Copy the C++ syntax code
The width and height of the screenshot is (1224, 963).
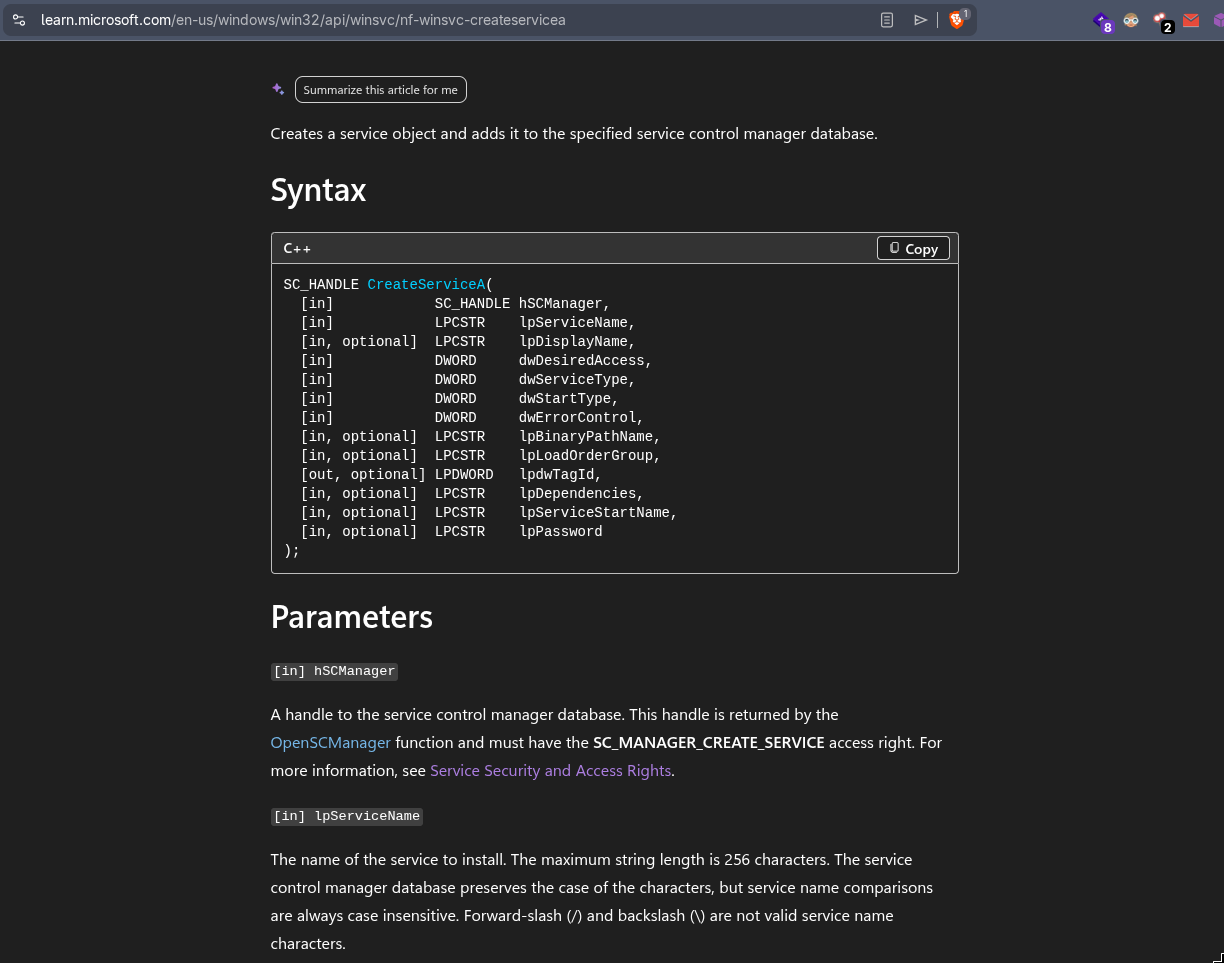pyautogui.click(x=913, y=248)
